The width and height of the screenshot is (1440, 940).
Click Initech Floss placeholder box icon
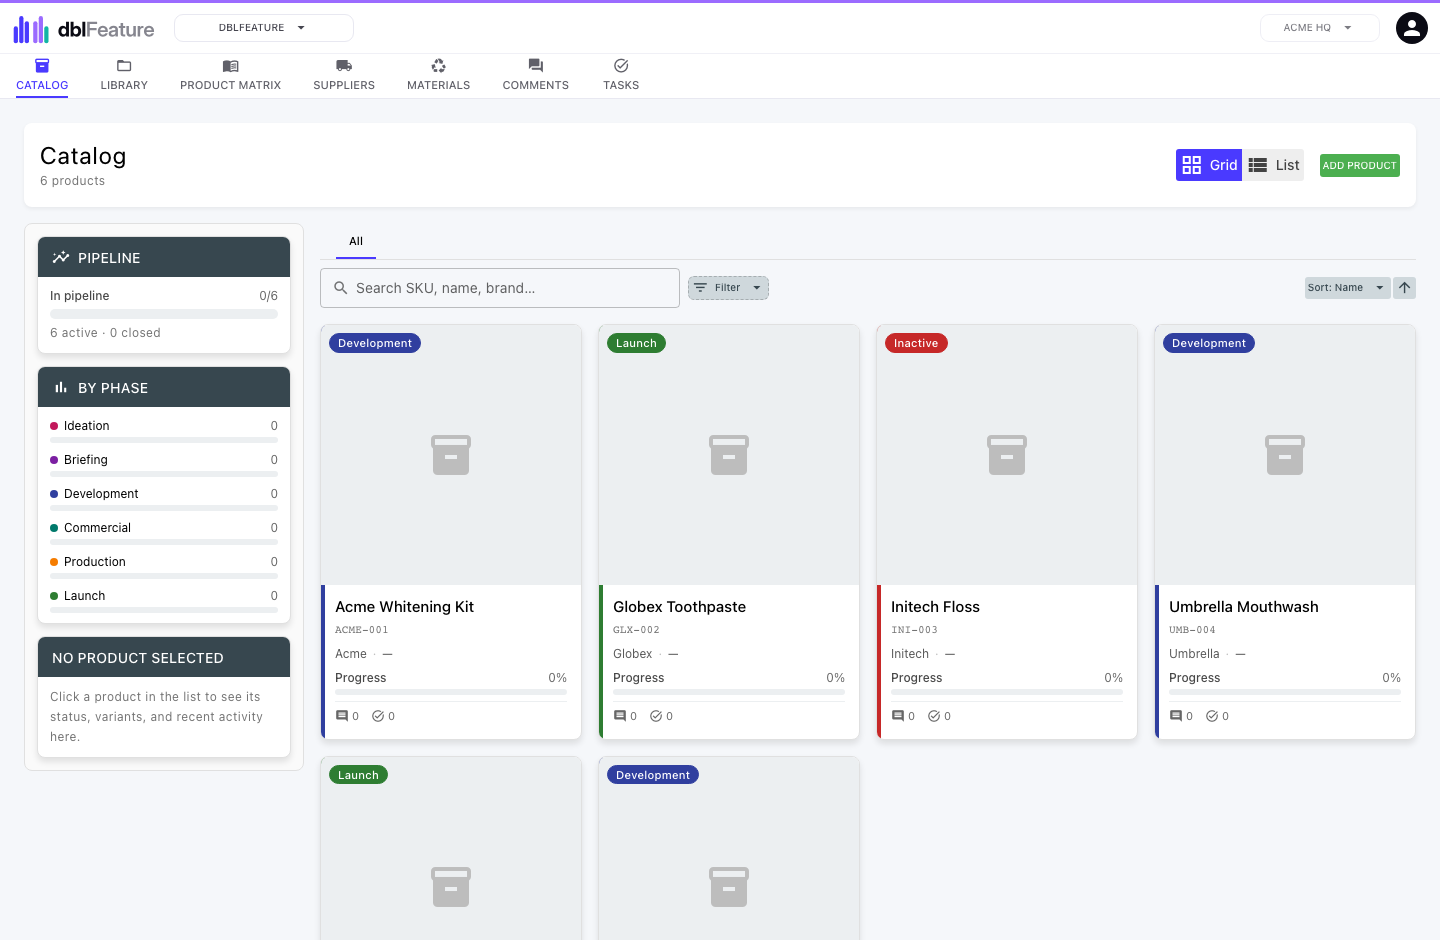tap(1007, 455)
